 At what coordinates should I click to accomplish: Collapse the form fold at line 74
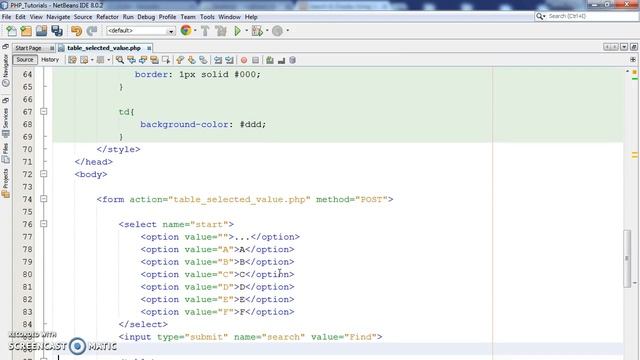click(44, 199)
